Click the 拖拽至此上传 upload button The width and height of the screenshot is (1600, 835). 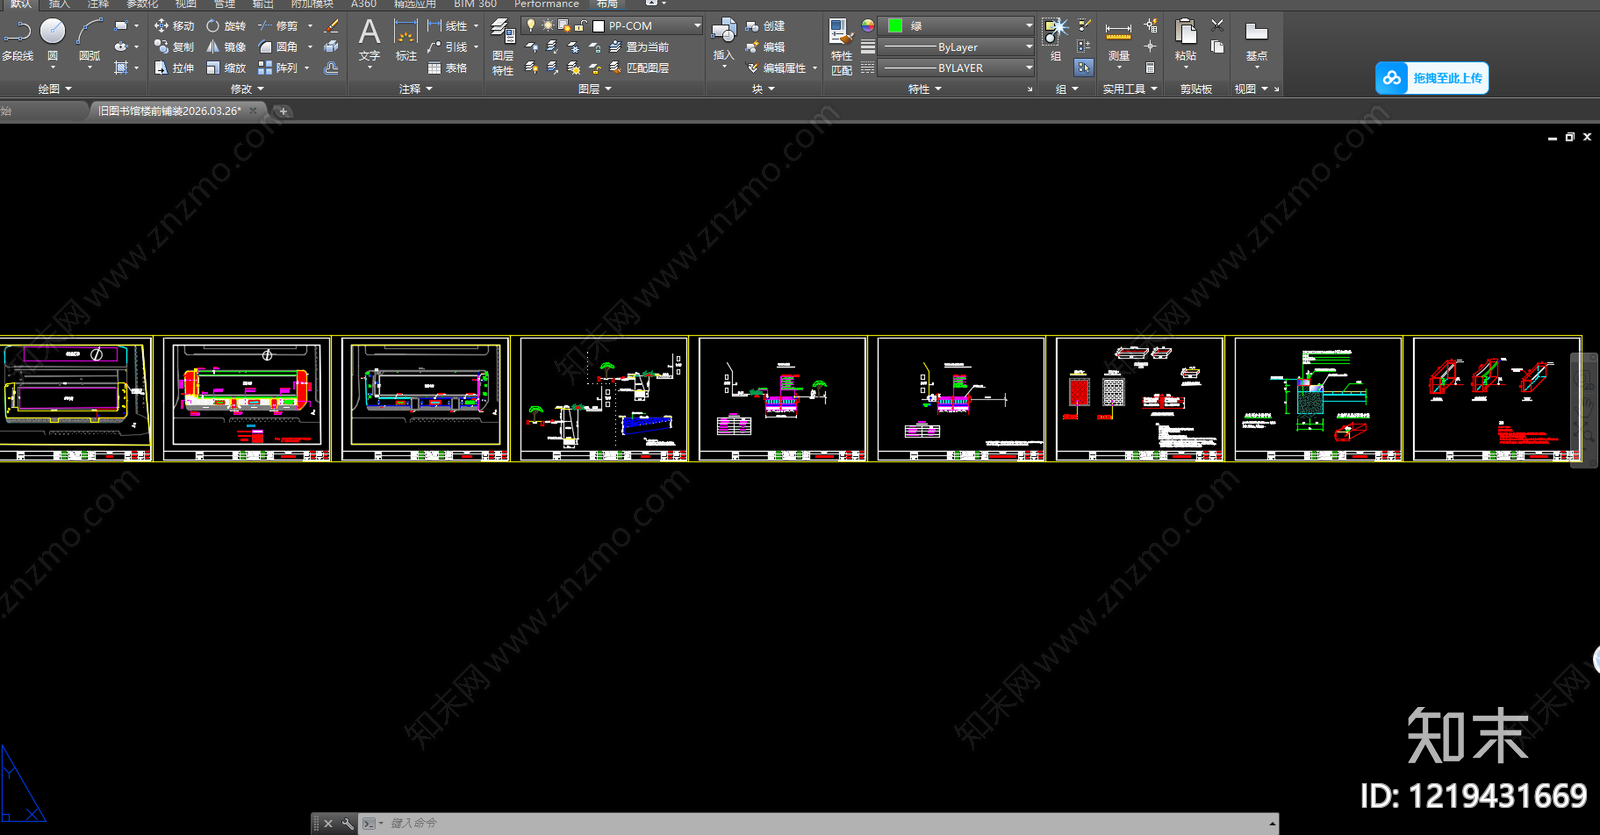[x=1432, y=78]
